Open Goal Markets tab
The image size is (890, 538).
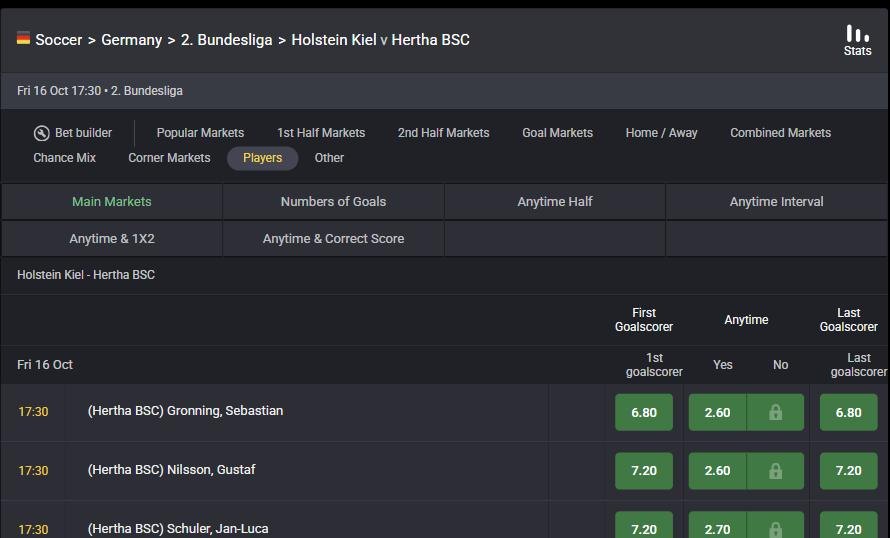[557, 133]
